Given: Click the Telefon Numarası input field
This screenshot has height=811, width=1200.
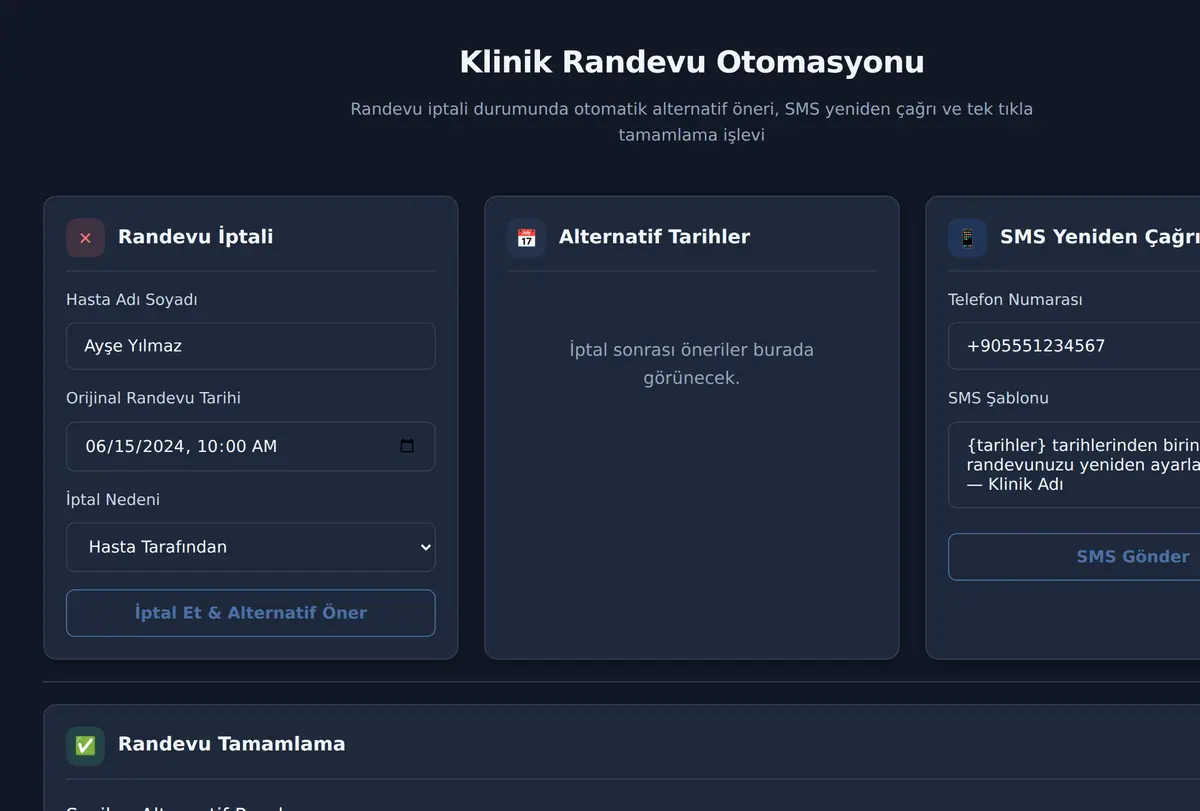Looking at the screenshot, I should [1074, 346].
